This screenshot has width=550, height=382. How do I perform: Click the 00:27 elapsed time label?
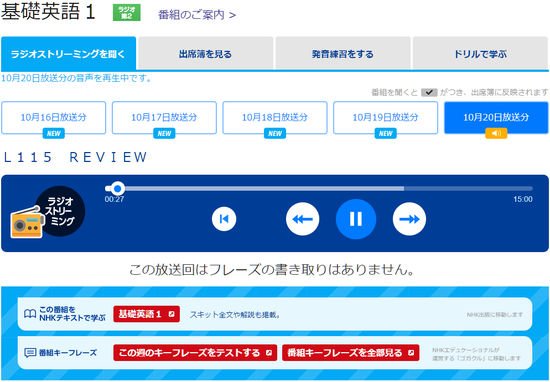pos(114,199)
